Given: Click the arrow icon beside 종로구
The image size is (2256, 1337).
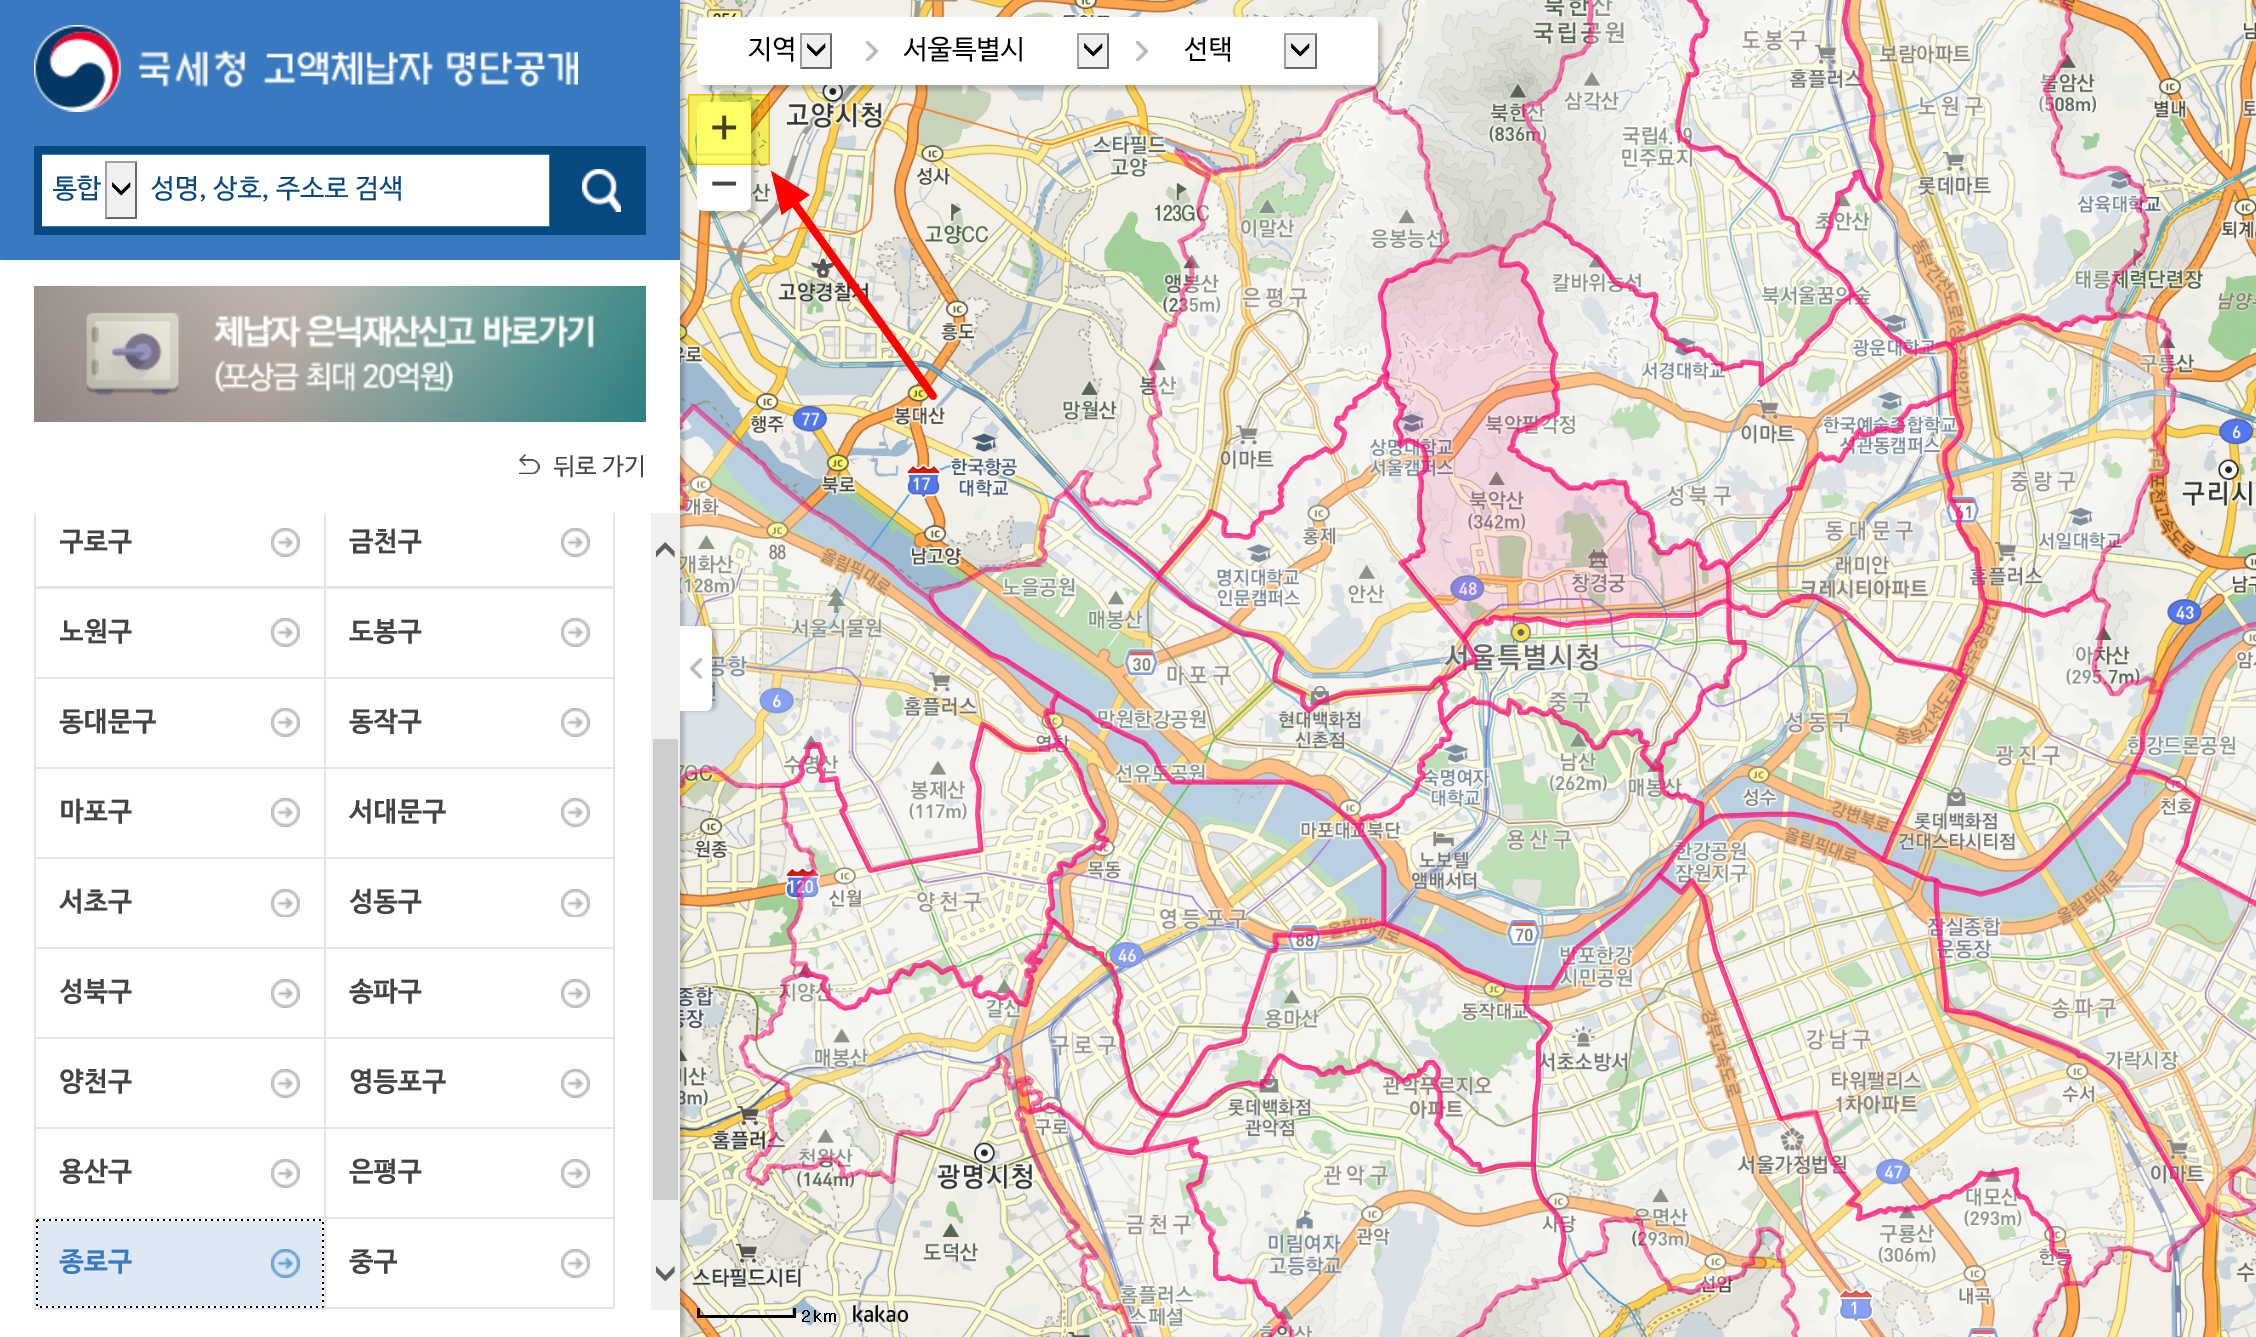Looking at the screenshot, I should tap(285, 1263).
